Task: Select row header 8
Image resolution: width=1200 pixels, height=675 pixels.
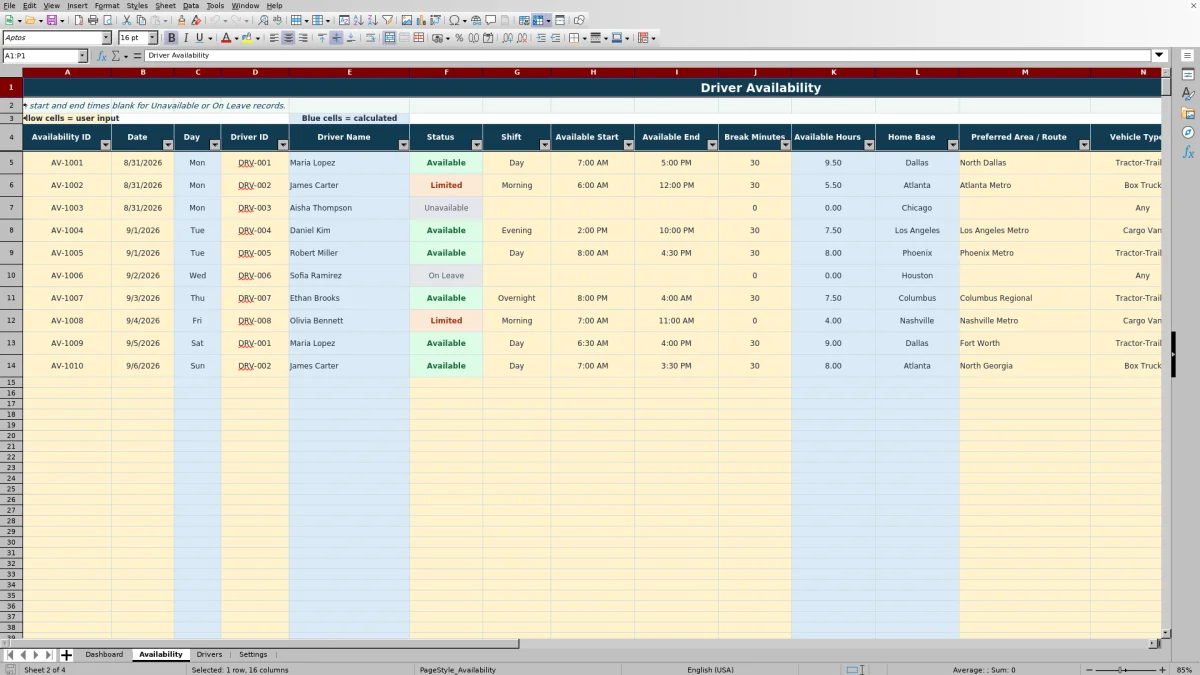Action: coord(11,230)
